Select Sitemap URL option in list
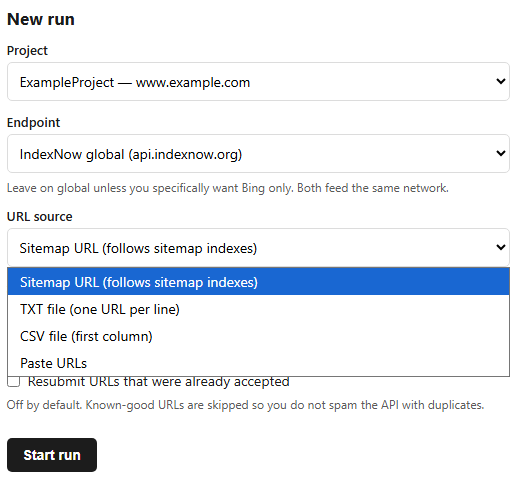The height and width of the screenshot is (479, 519). pos(258,282)
